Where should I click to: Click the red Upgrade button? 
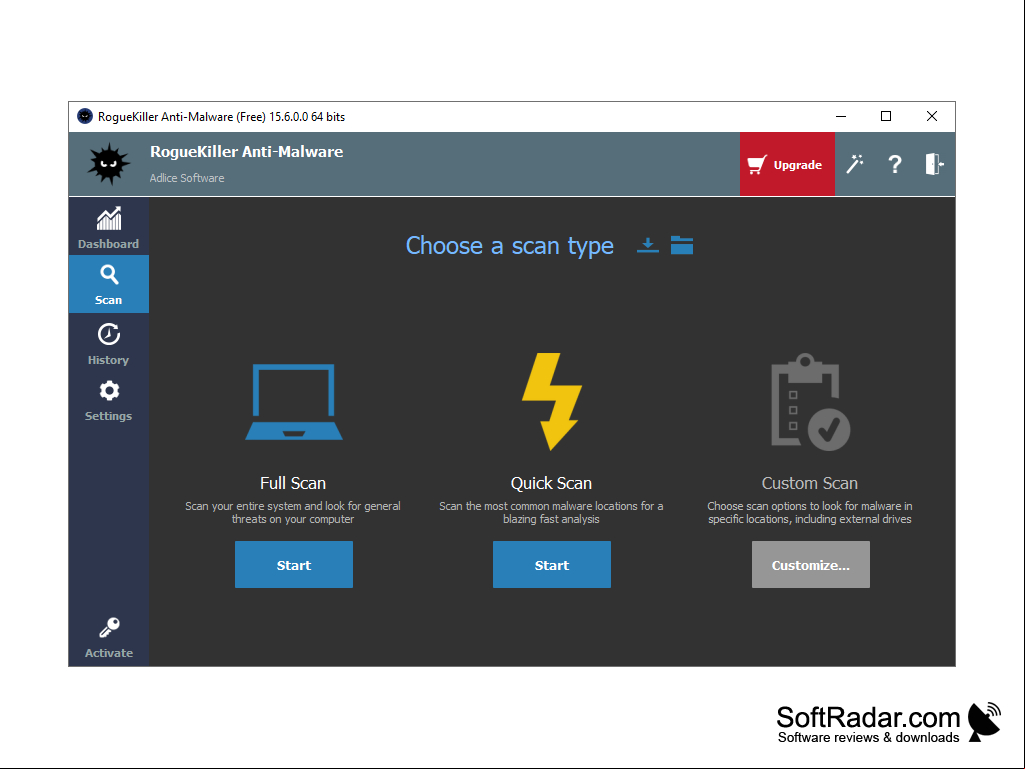tap(787, 164)
